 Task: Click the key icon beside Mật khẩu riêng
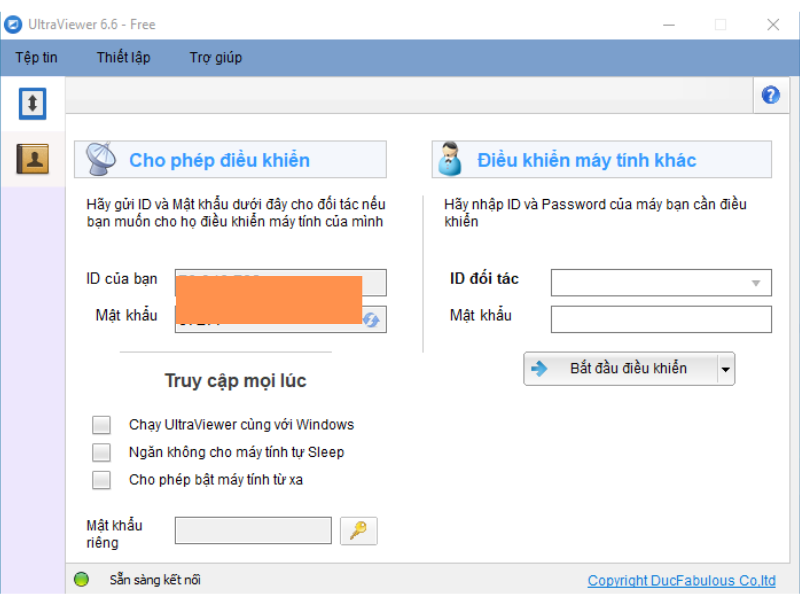[x=359, y=530]
